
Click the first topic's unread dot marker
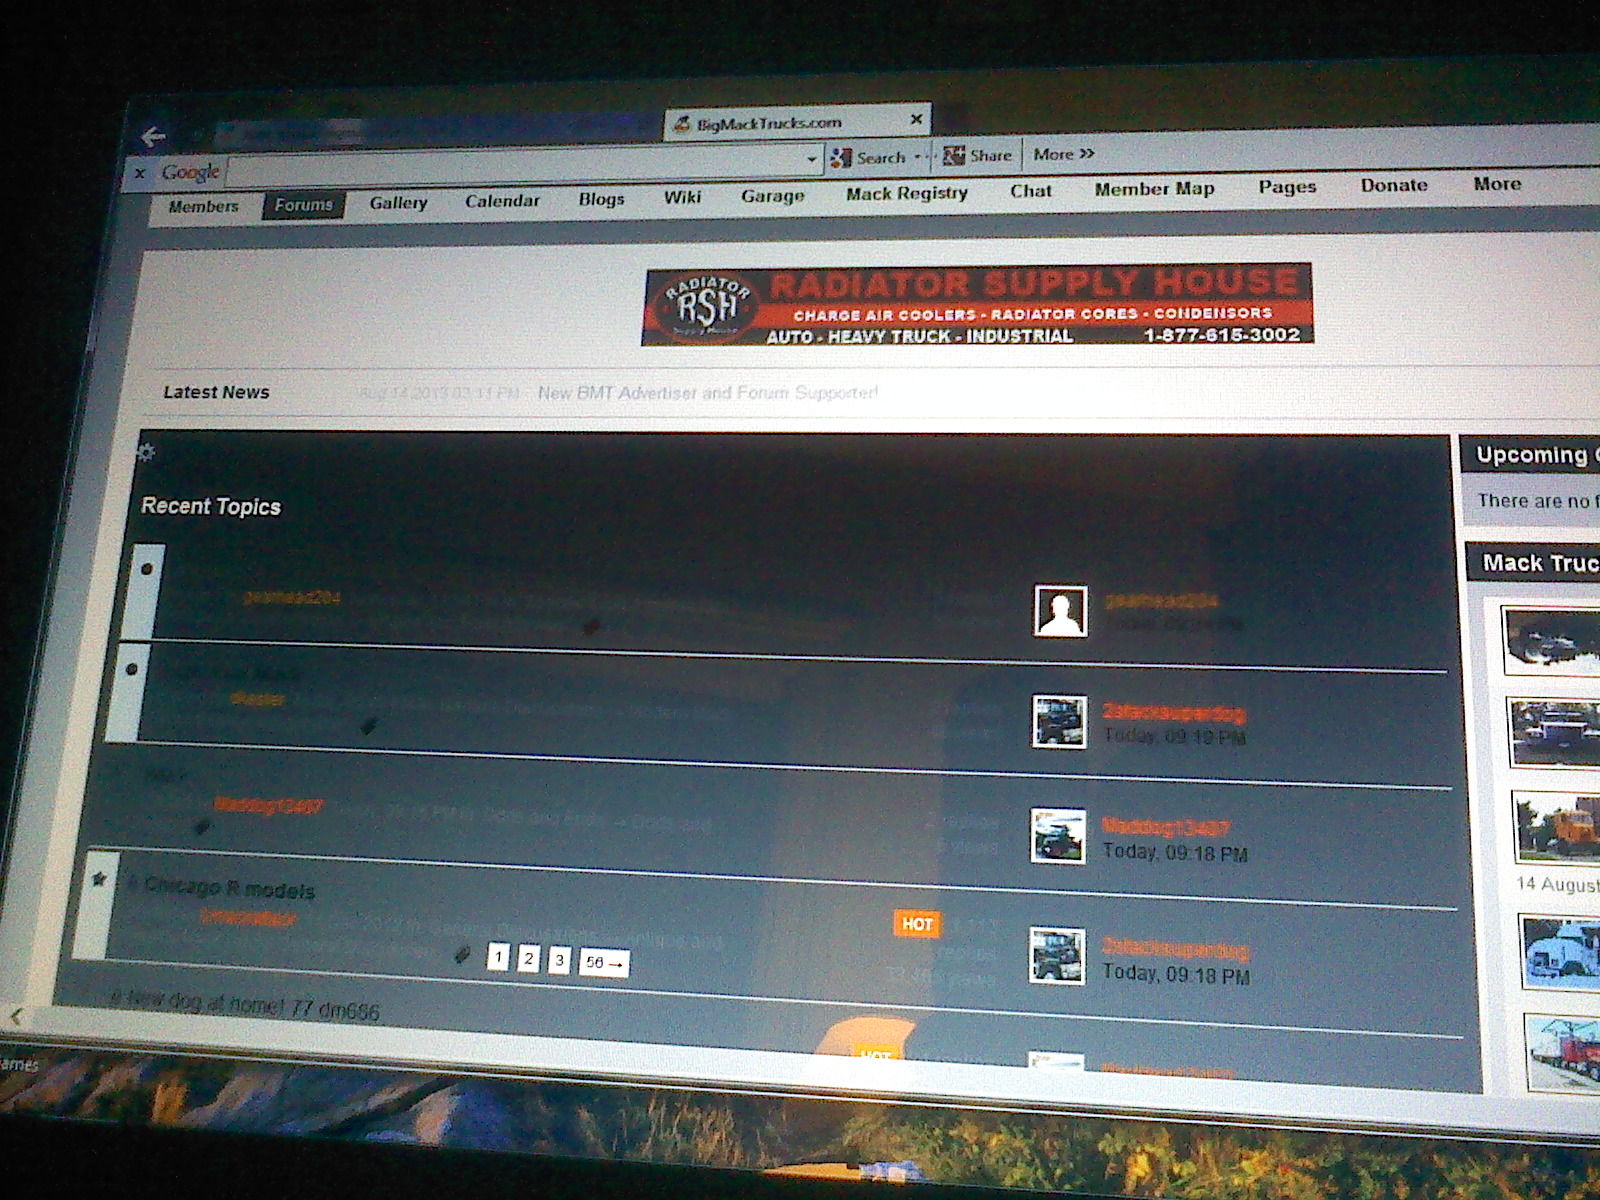pos(147,569)
